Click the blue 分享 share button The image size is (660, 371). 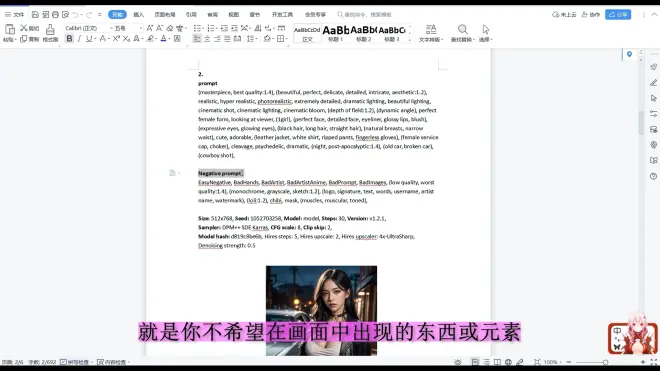tap(618, 15)
